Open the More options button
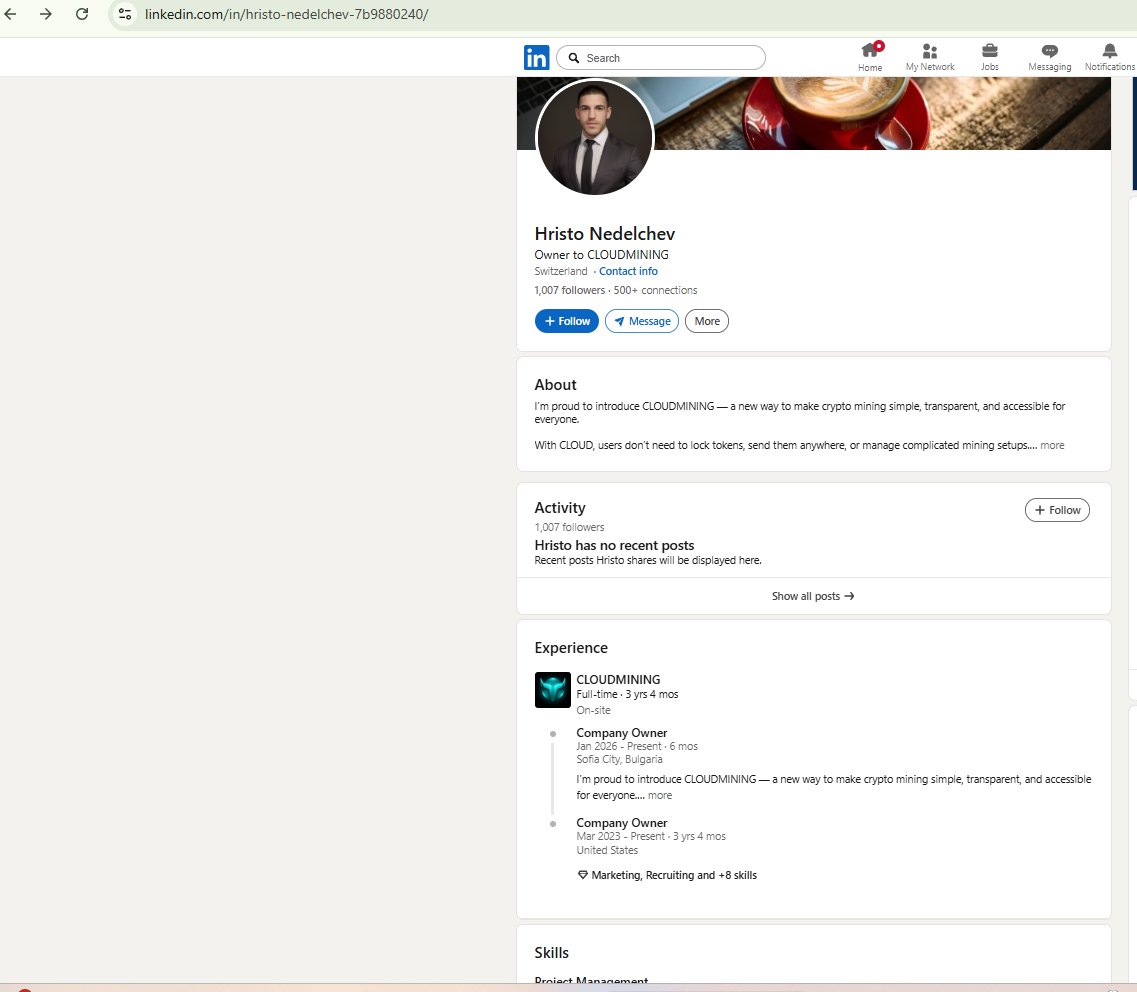Viewport: 1137px width, 992px height. [x=707, y=321]
